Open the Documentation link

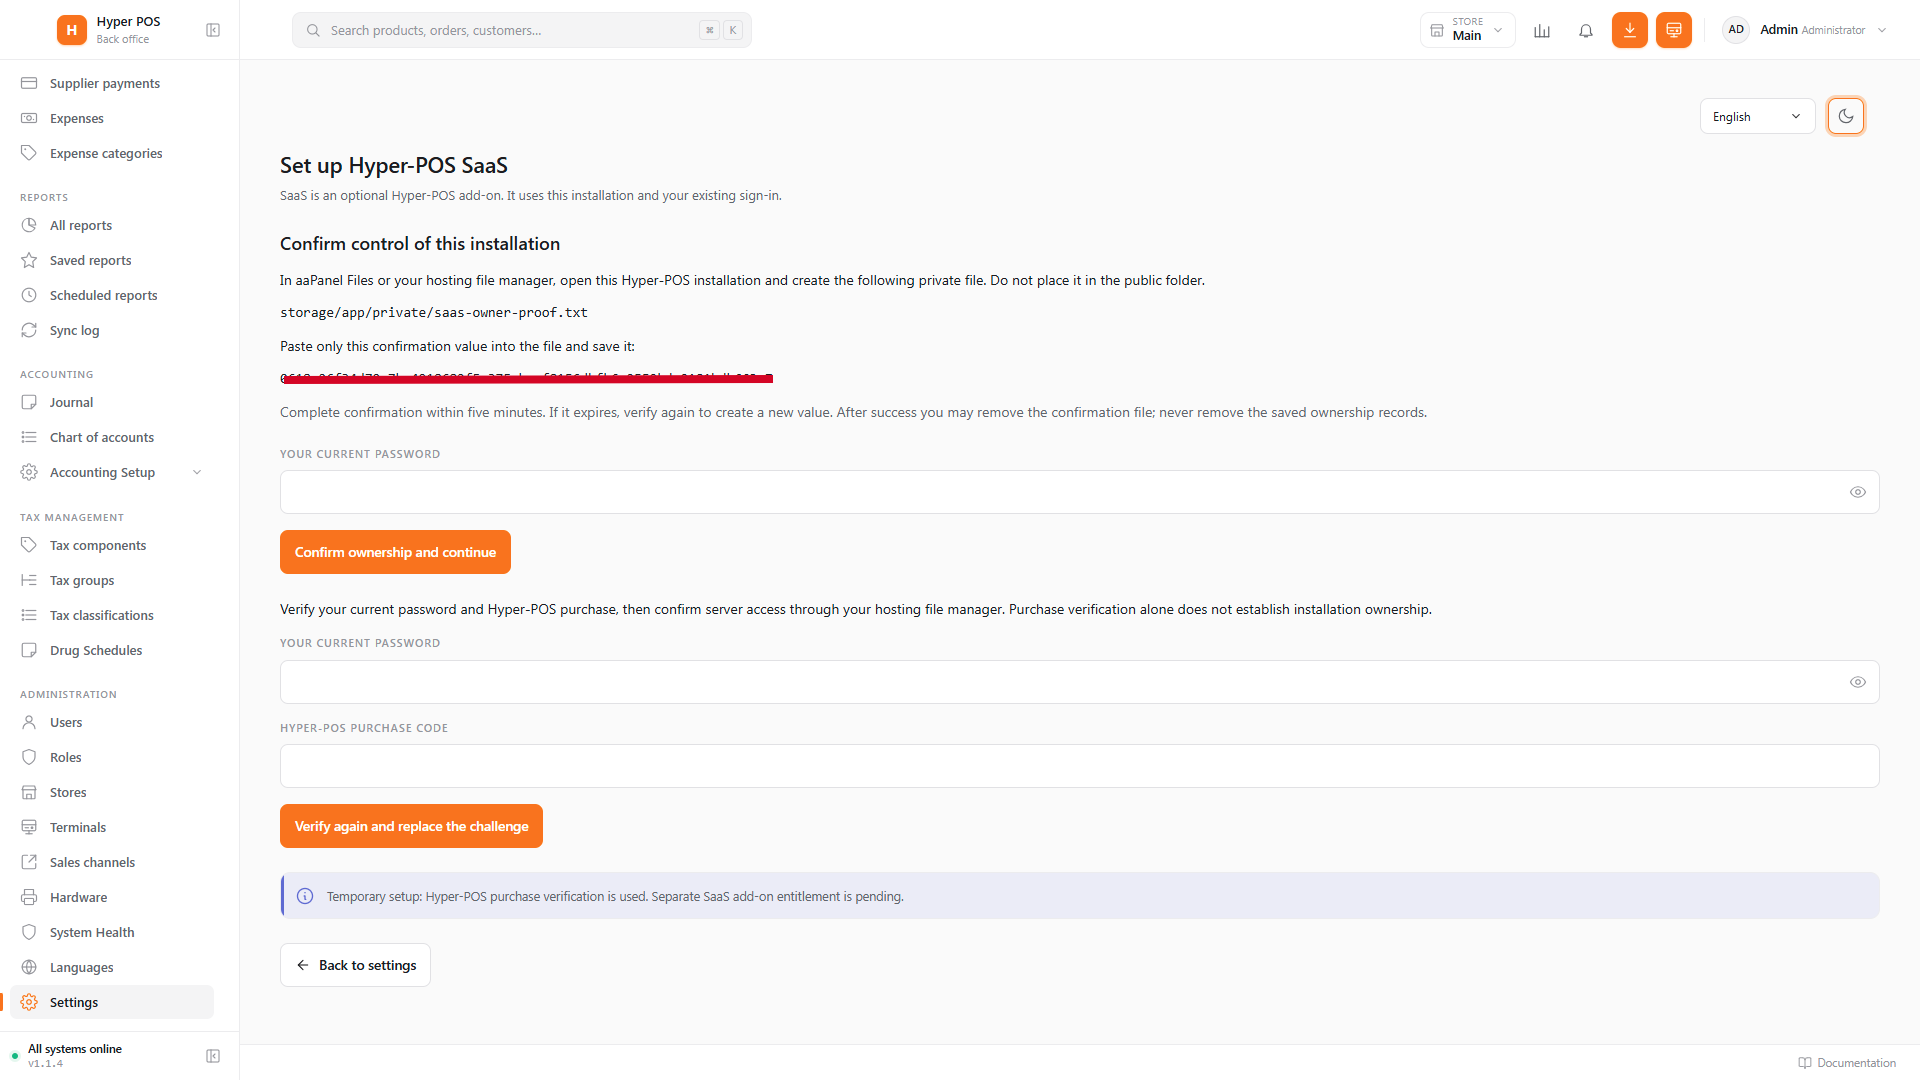click(1847, 1063)
